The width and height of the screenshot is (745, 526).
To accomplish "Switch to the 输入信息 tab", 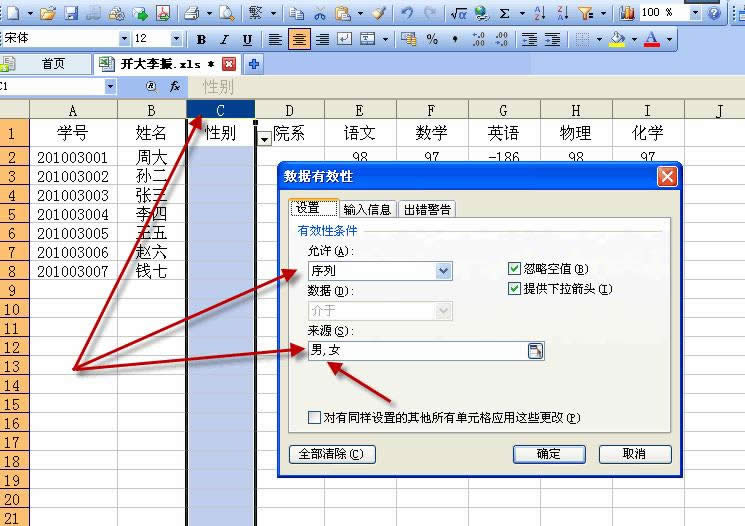I will [367, 209].
